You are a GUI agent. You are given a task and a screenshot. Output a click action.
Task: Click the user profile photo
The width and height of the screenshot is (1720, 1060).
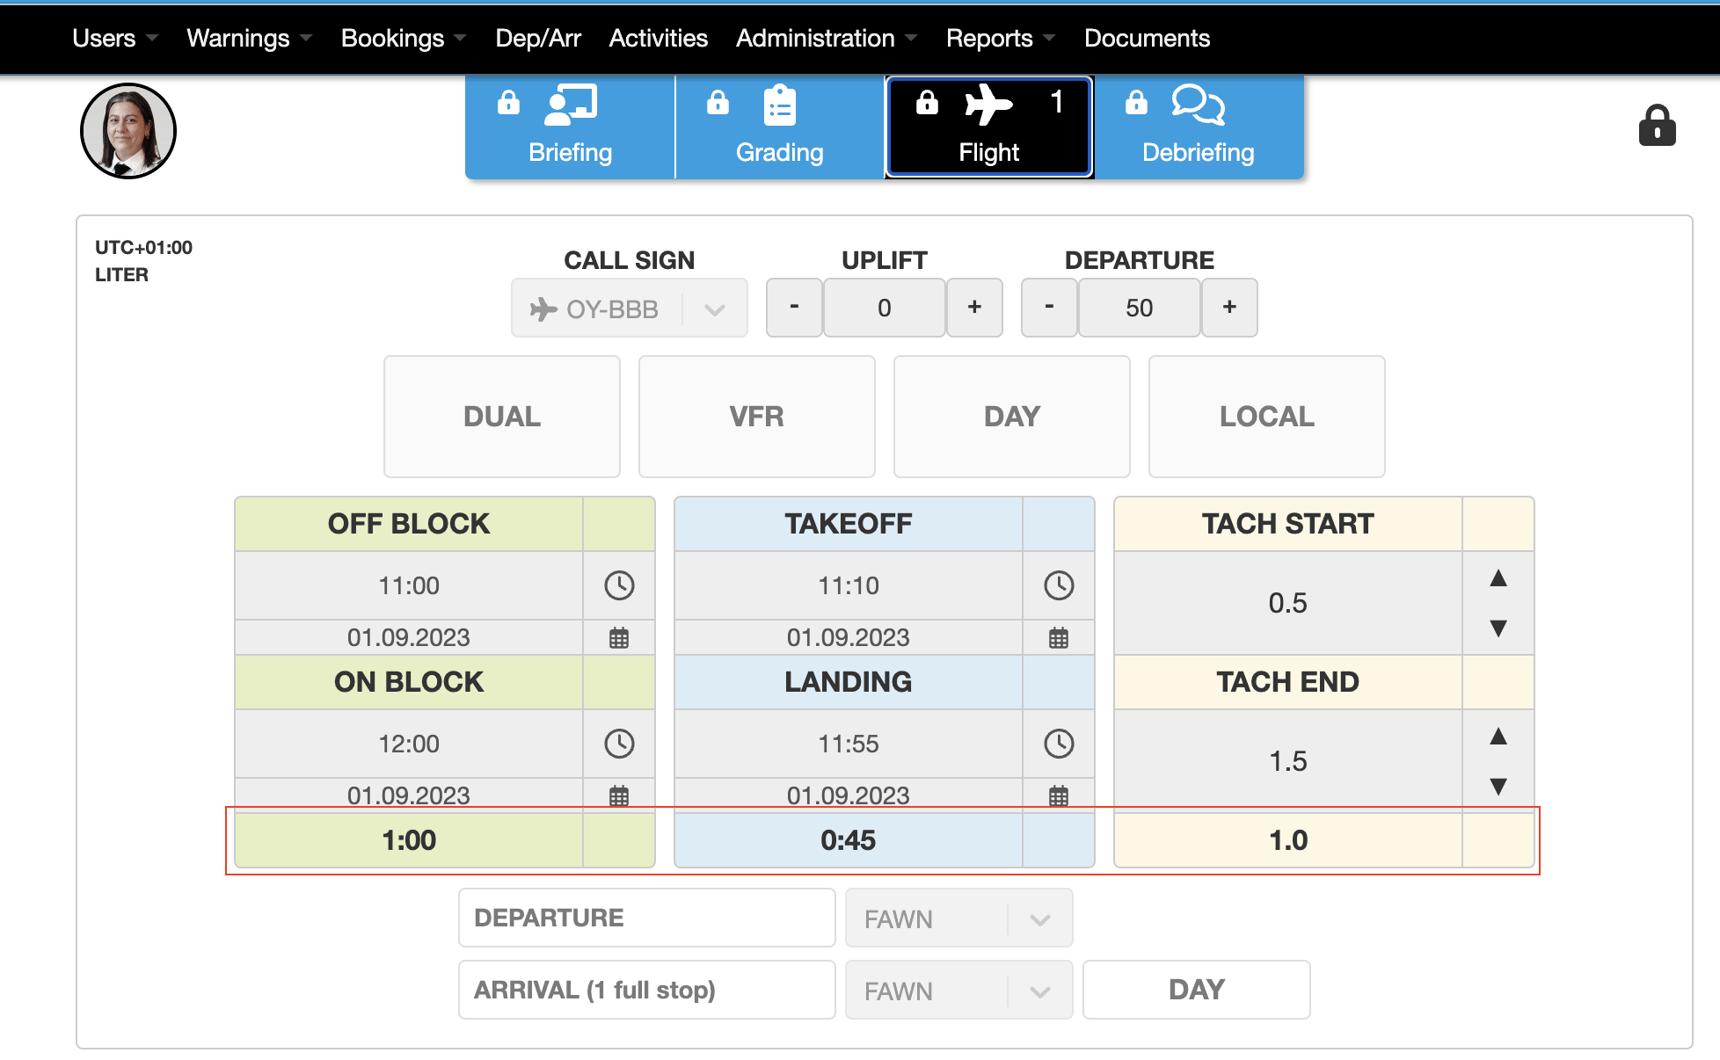point(128,131)
